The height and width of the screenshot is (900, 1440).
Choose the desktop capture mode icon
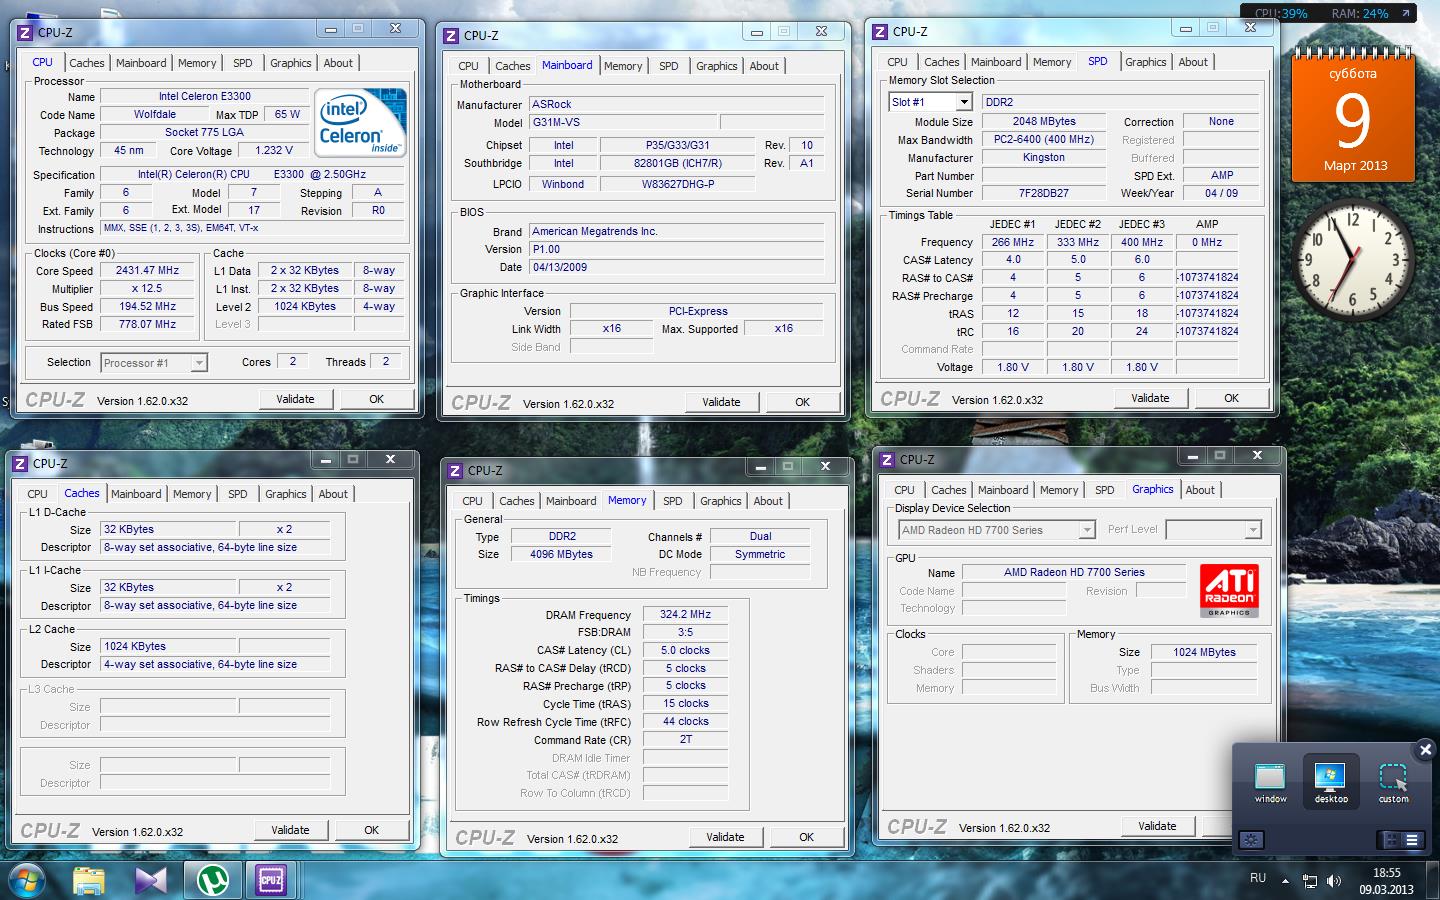1331,780
